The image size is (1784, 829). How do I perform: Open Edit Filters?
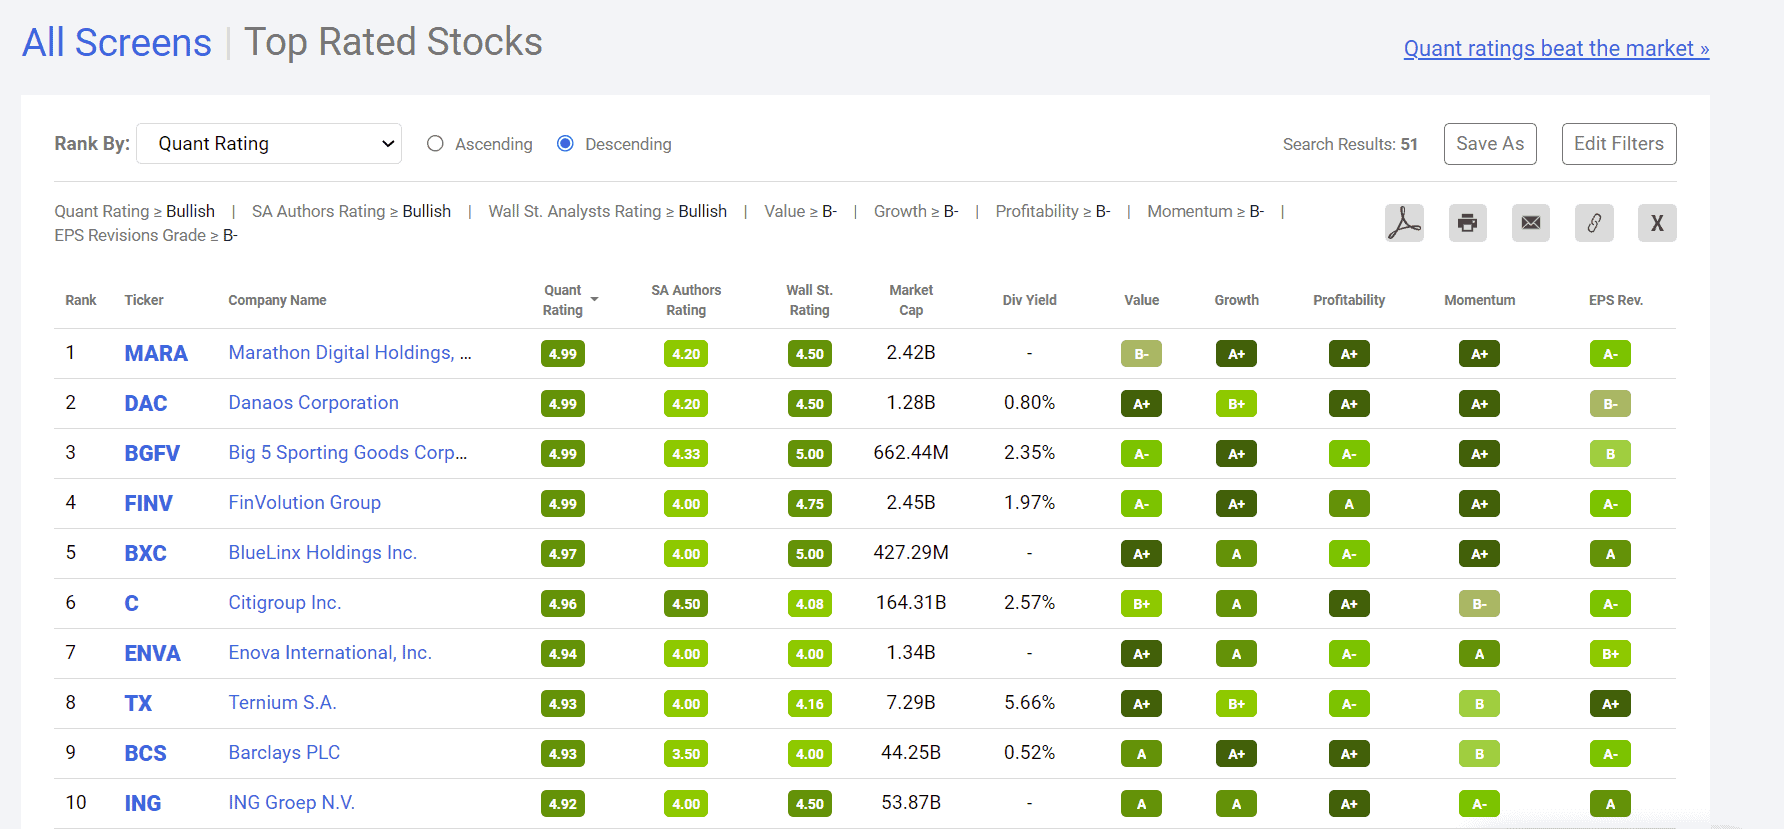[x=1619, y=144]
